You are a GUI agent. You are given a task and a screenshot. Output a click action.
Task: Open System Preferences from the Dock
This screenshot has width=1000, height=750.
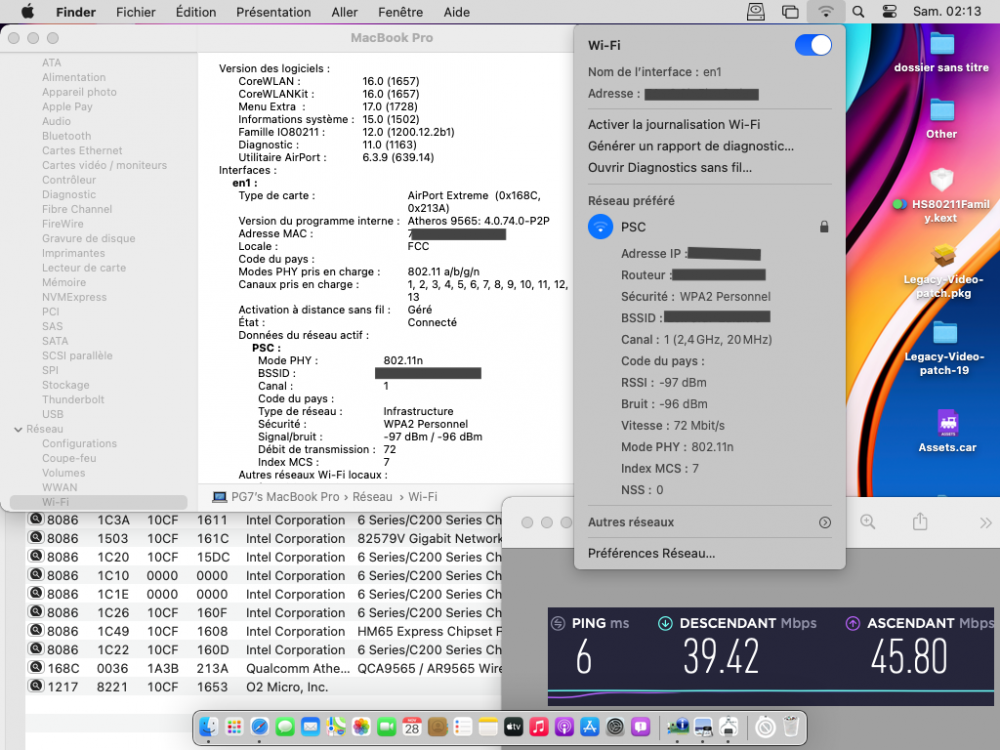[615, 726]
